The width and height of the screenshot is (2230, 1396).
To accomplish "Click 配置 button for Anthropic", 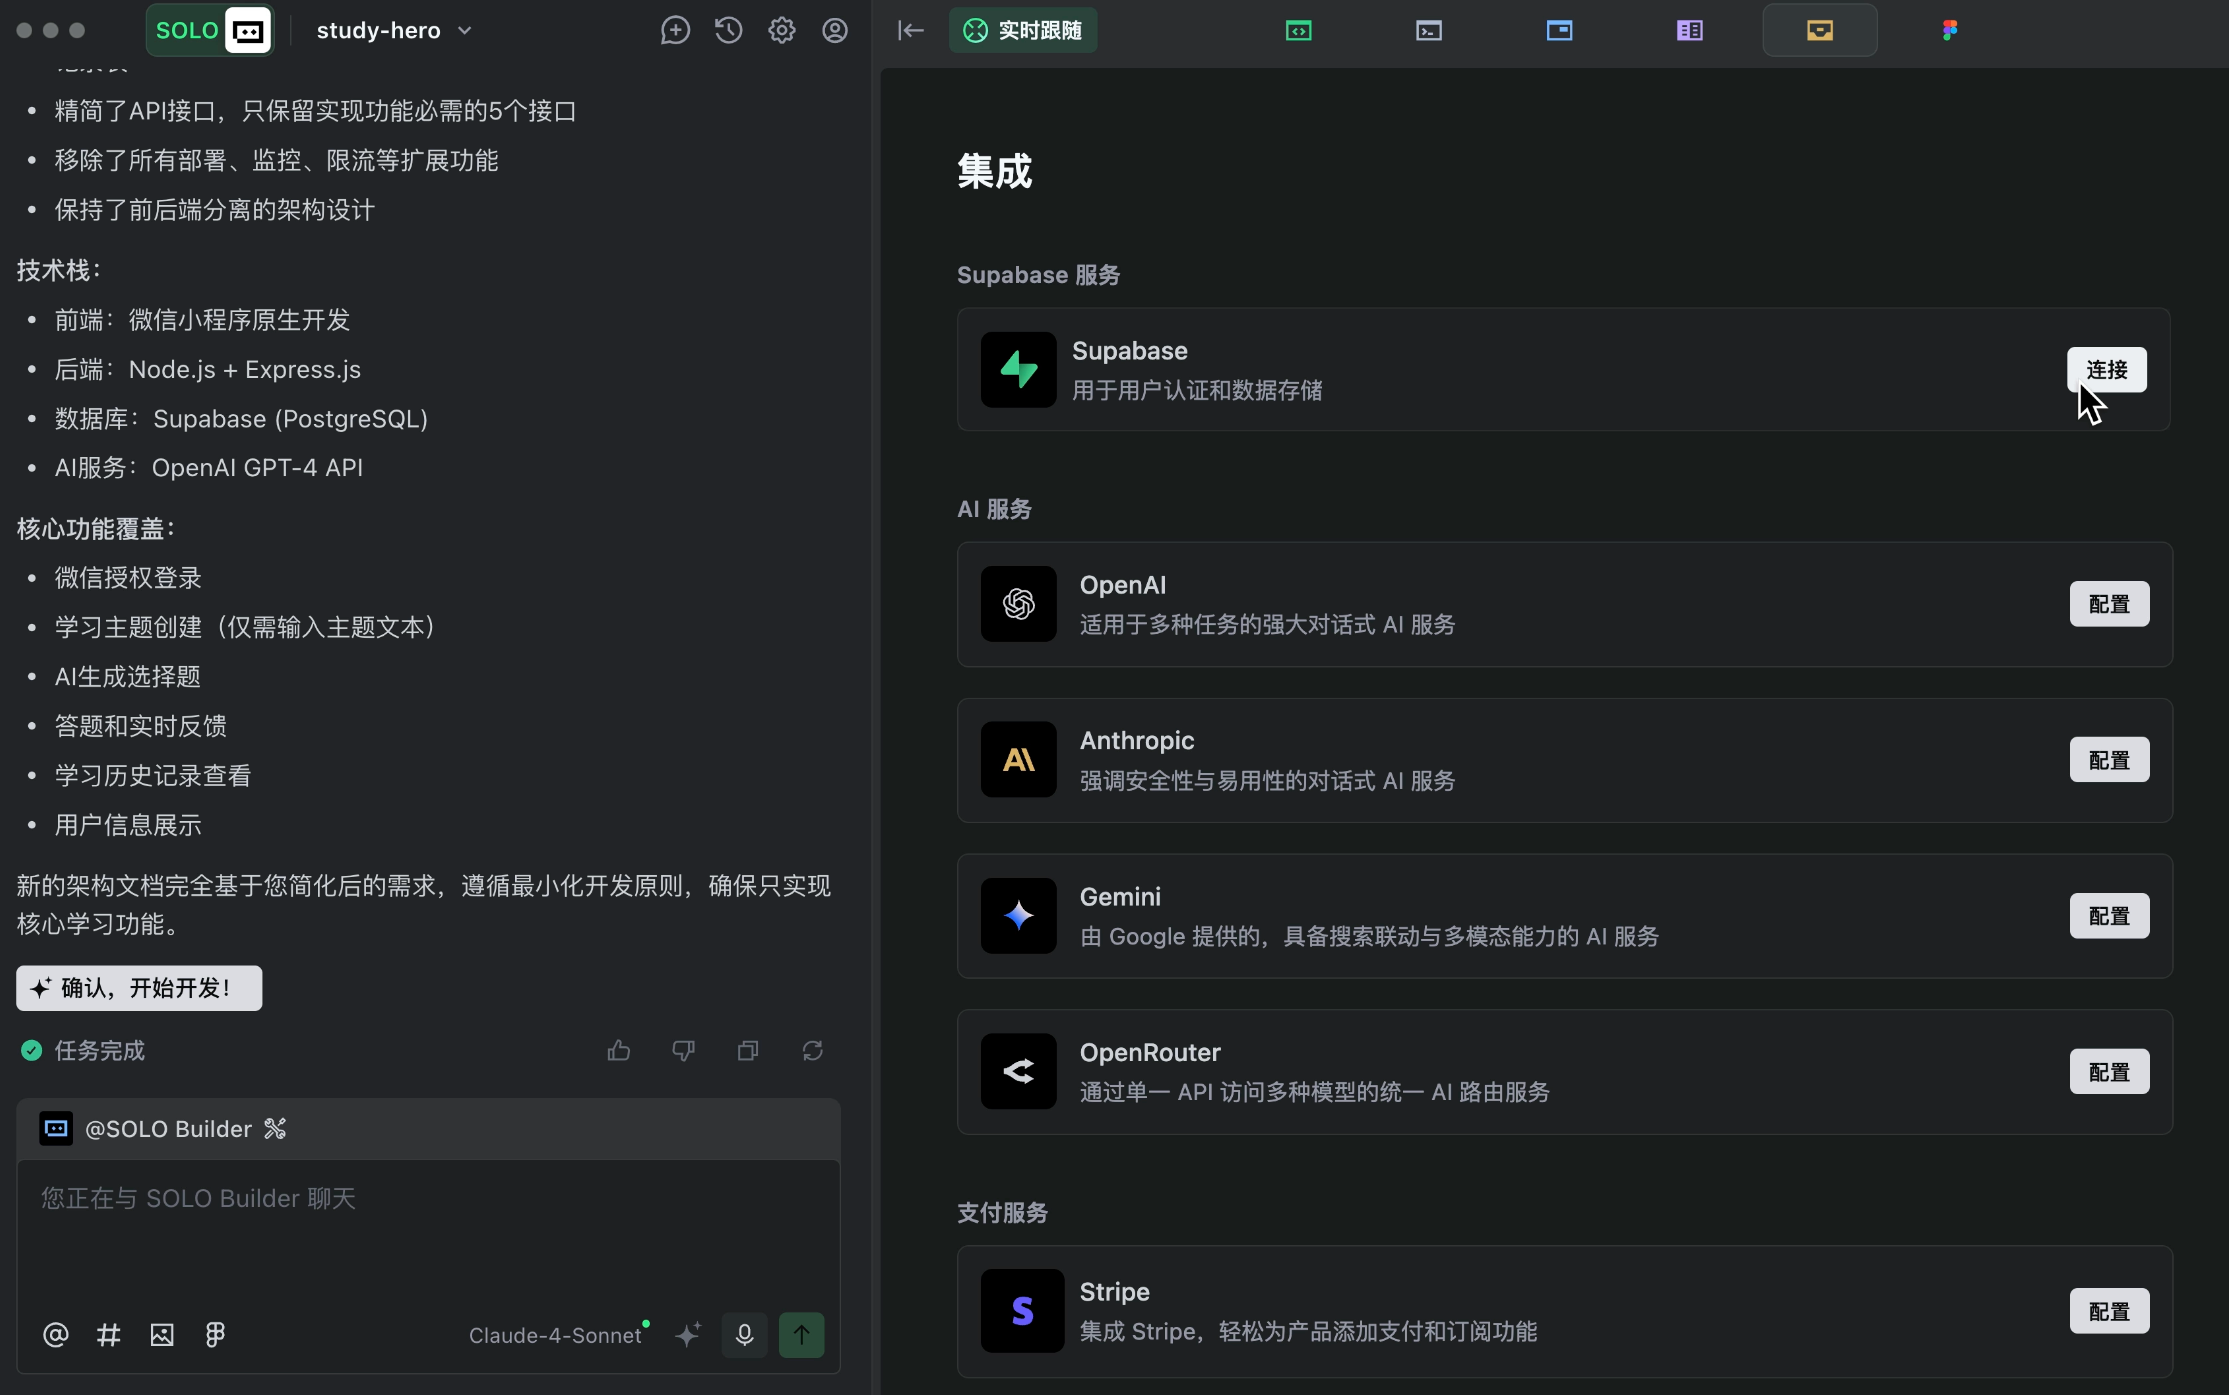I will (x=2109, y=760).
